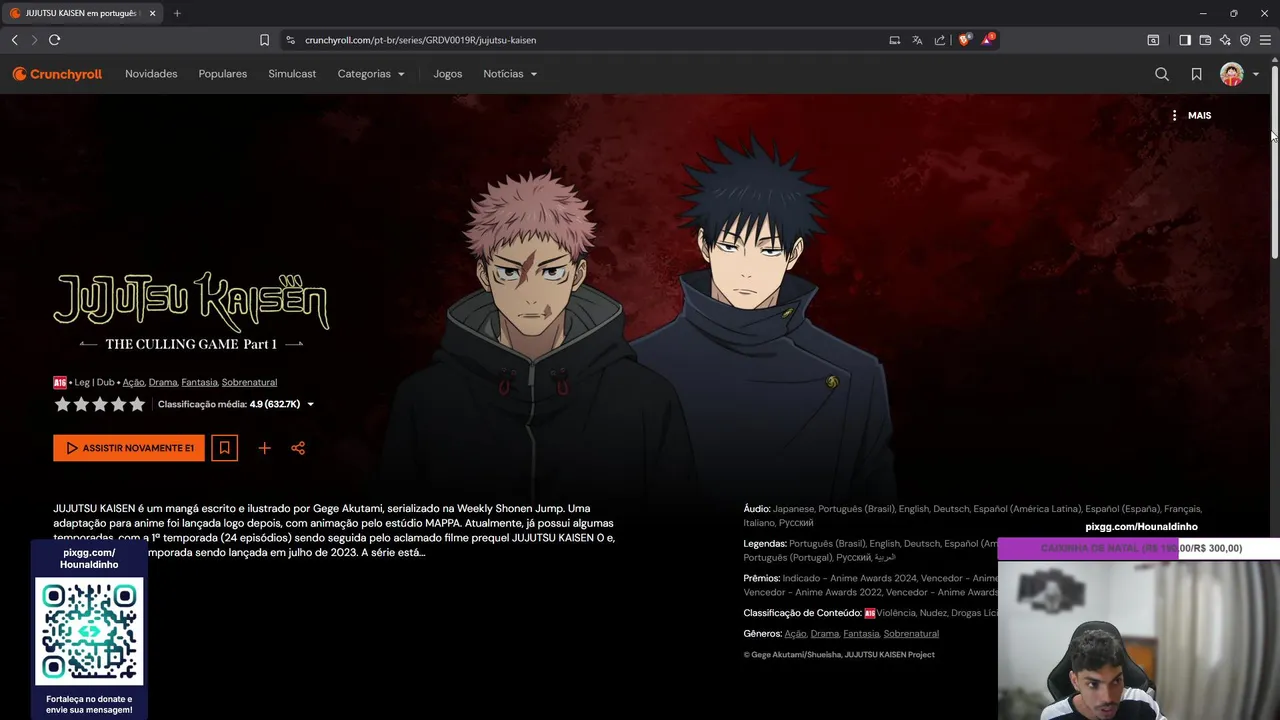Select the JUJUTSU KAISEN browser tab

(82, 13)
